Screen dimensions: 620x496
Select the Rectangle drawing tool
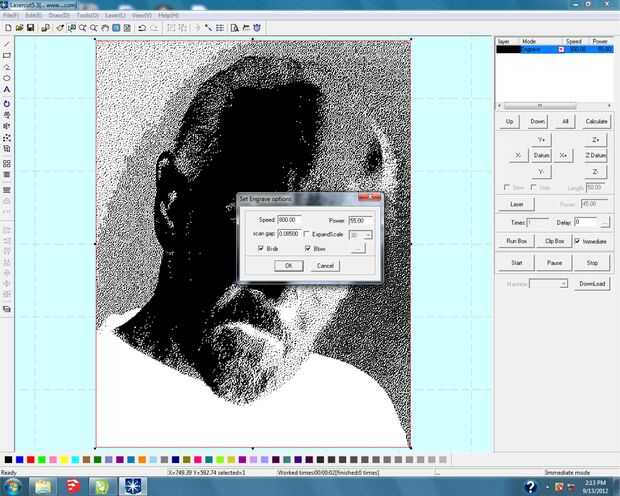click(x=7, y=55)
